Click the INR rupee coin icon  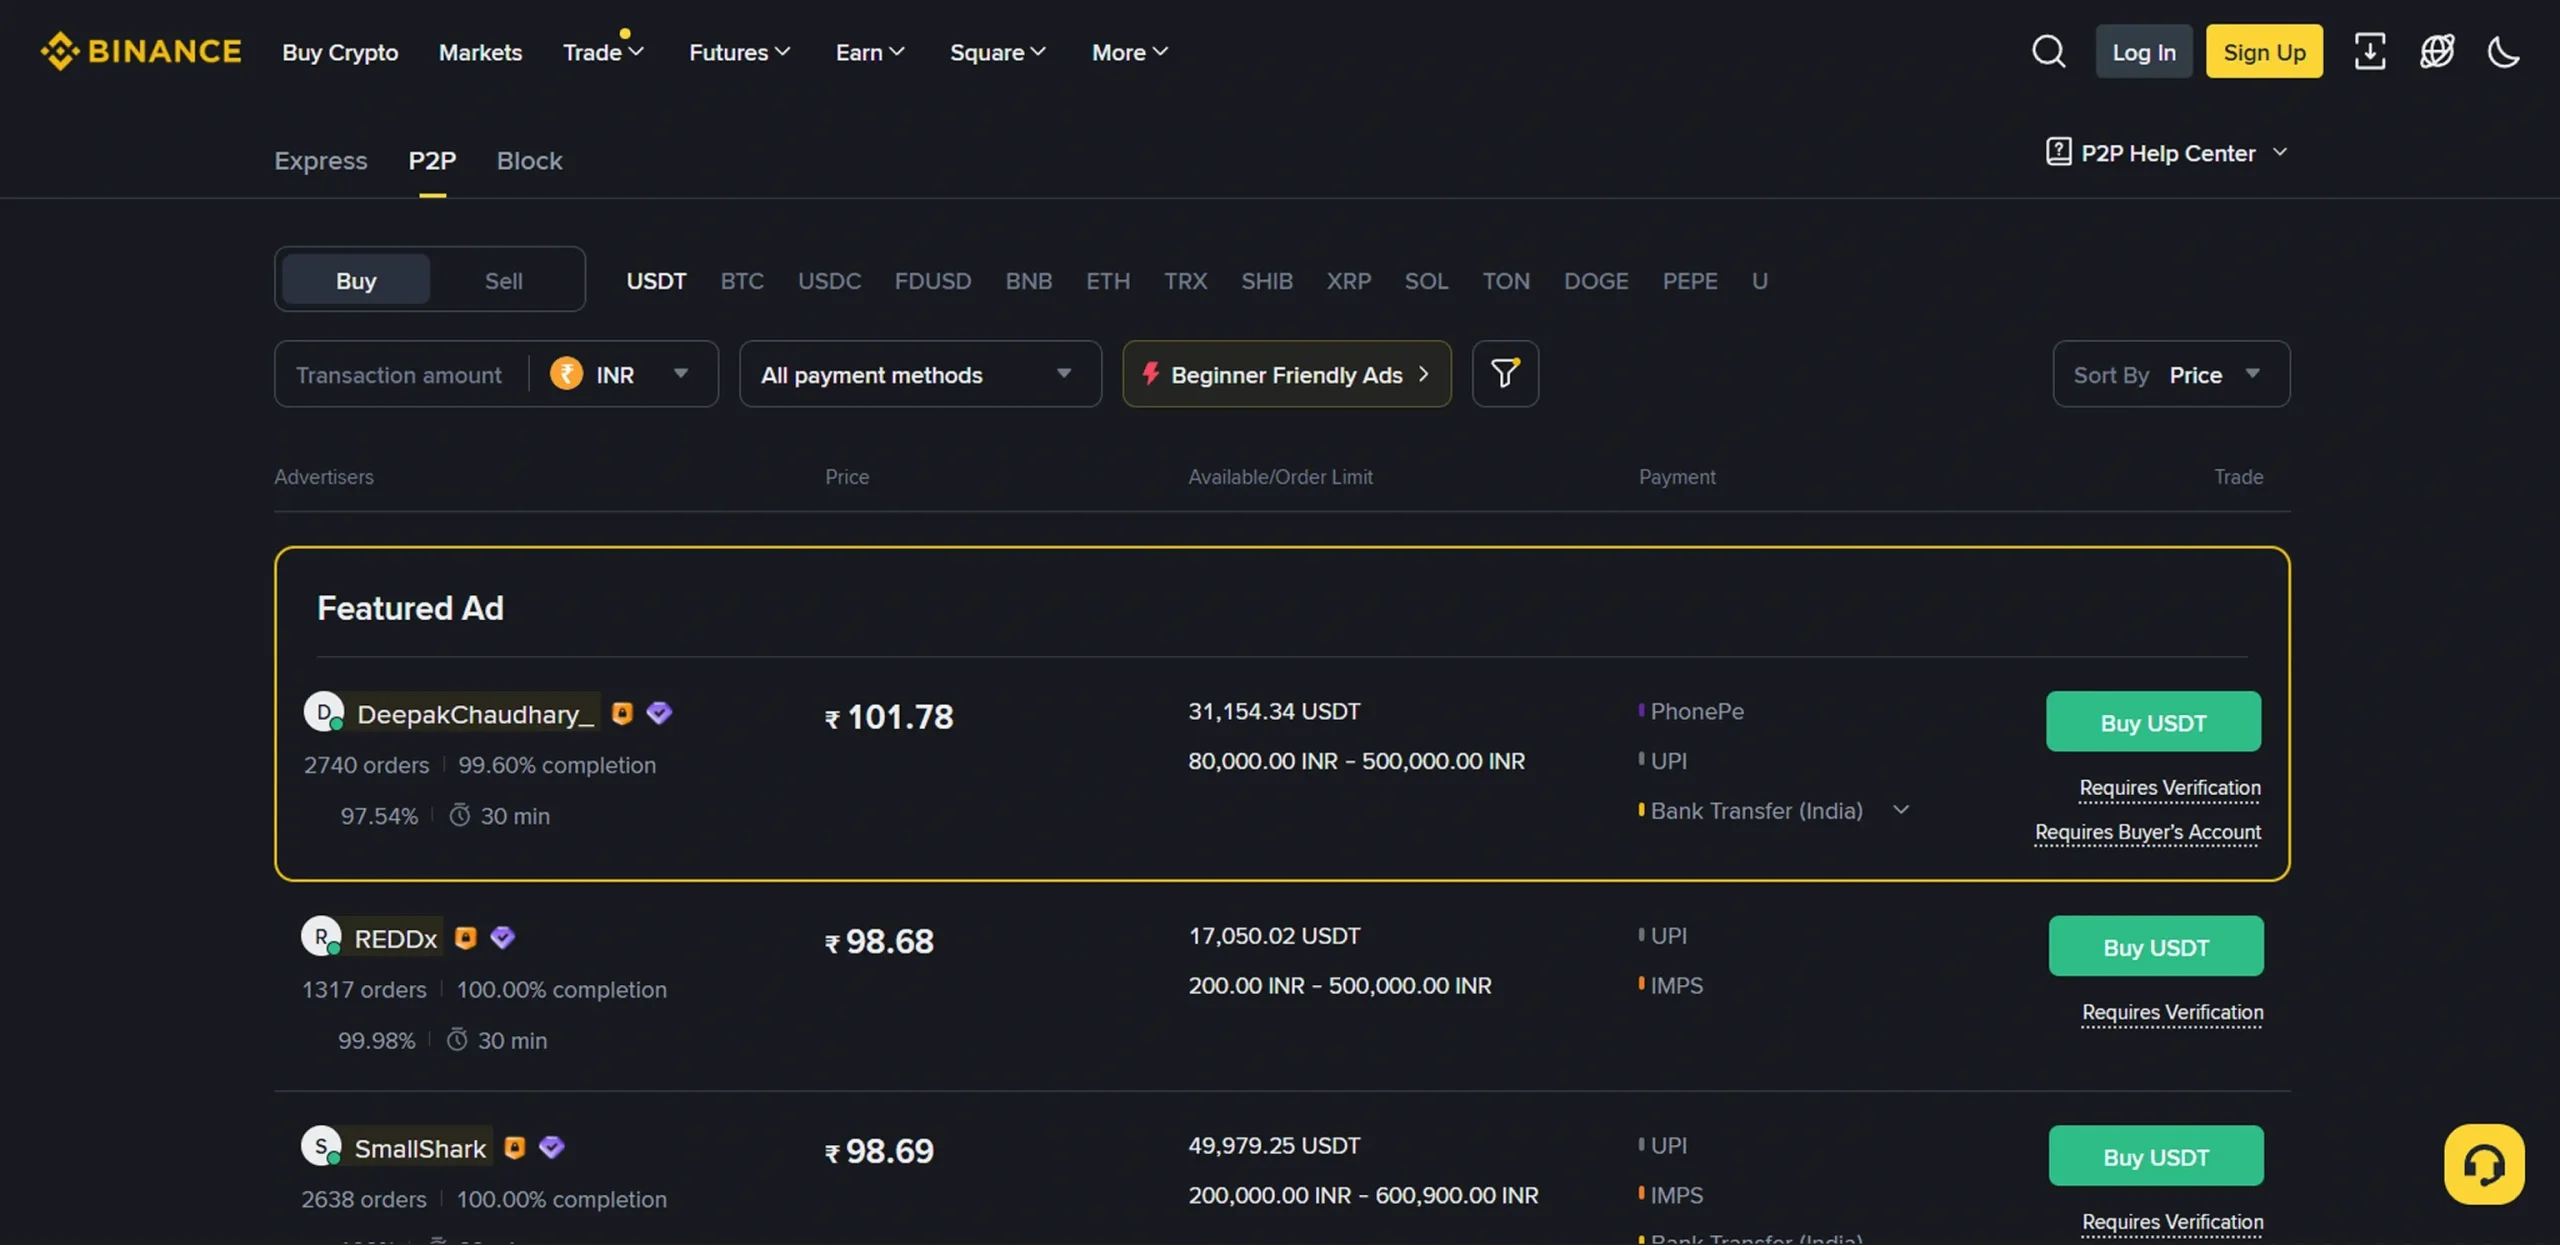coord(566,374)
